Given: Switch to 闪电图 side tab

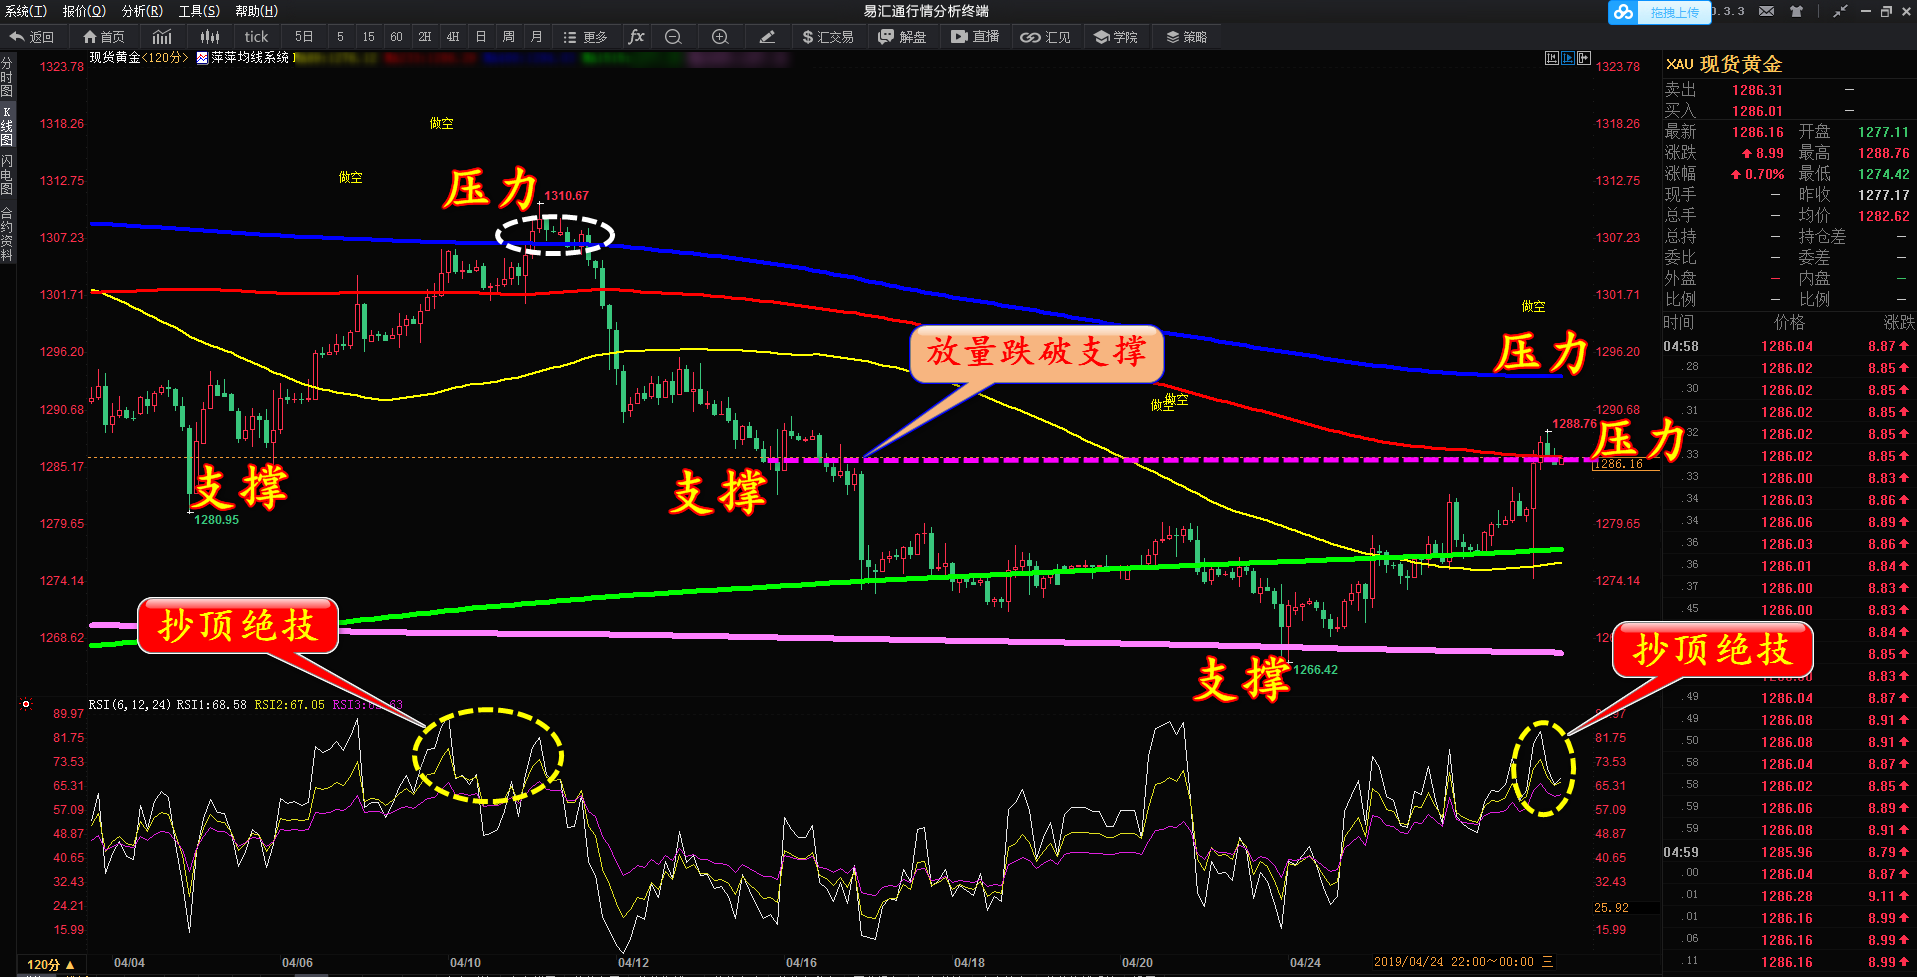Looking at the screenshot, I should point(7,175).
